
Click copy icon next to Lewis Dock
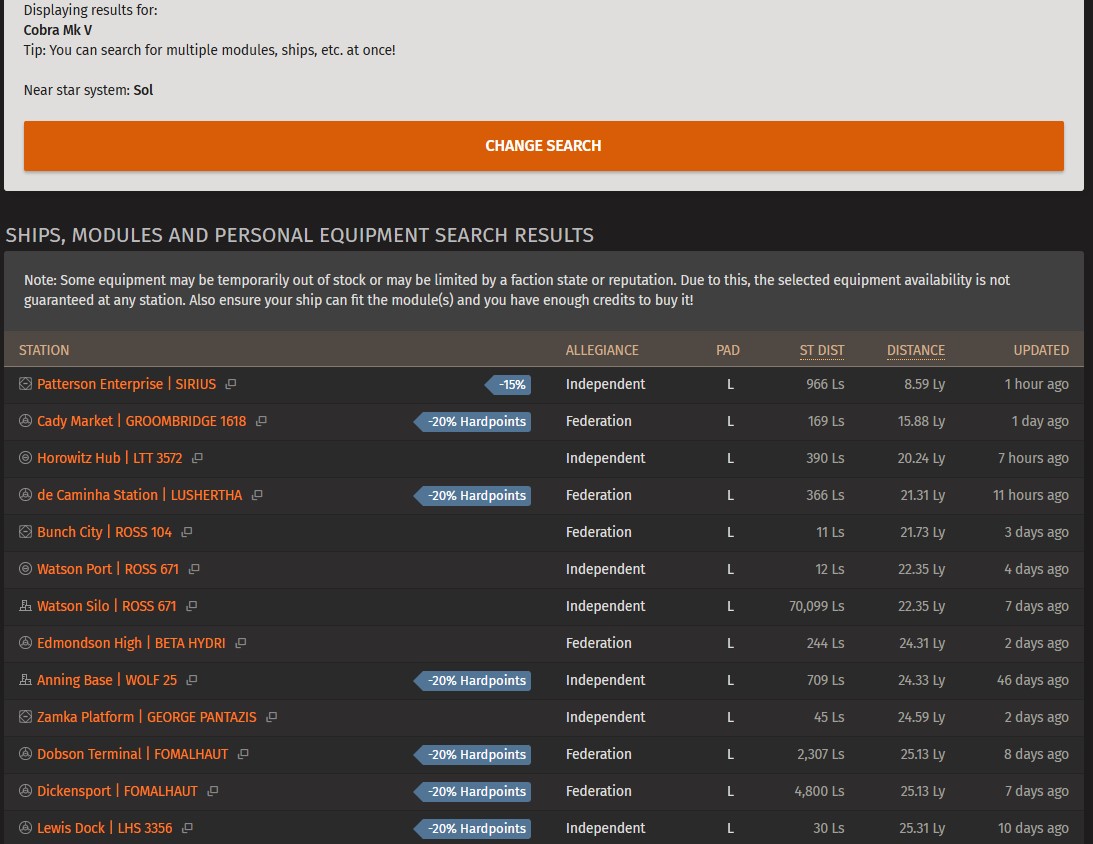187,827
